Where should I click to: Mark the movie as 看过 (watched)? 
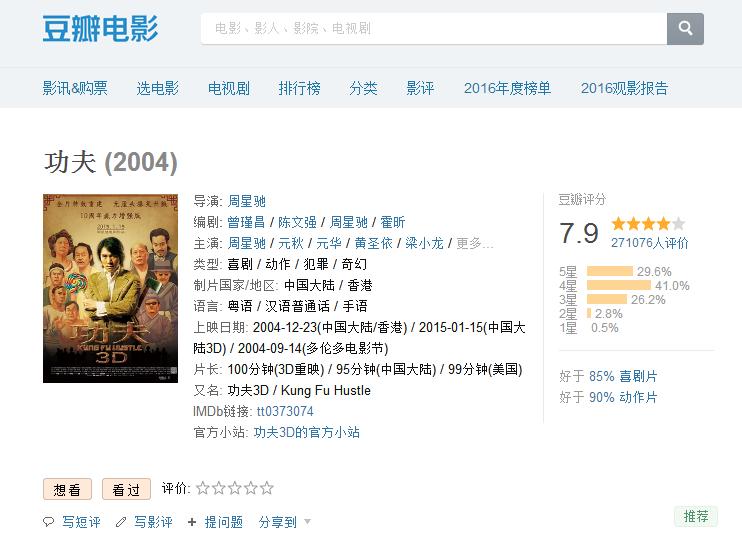point(126,490)
